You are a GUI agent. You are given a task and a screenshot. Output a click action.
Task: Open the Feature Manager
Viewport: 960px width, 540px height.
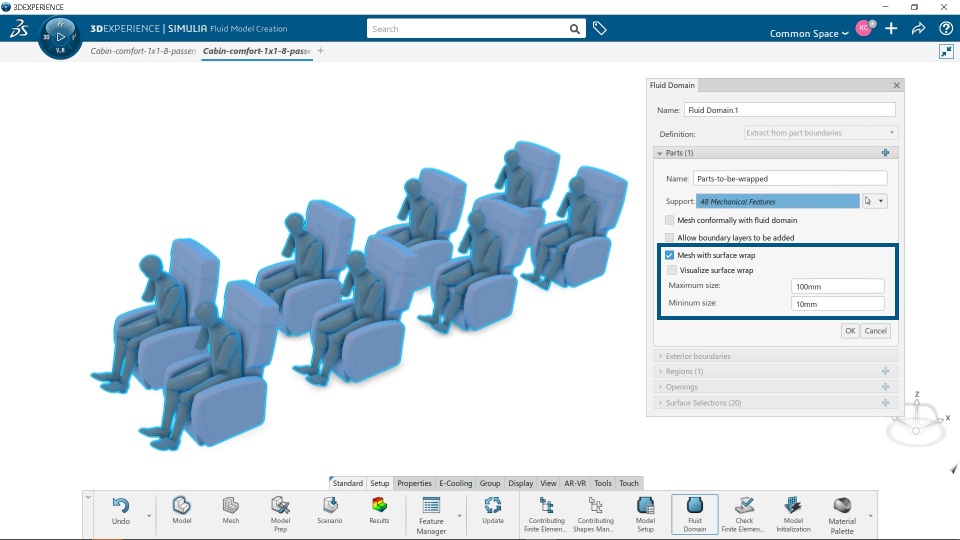pos(431,515)
